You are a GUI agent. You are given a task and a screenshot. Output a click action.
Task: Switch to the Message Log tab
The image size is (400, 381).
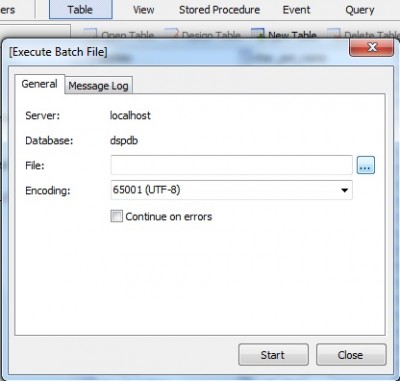point(98,85)
